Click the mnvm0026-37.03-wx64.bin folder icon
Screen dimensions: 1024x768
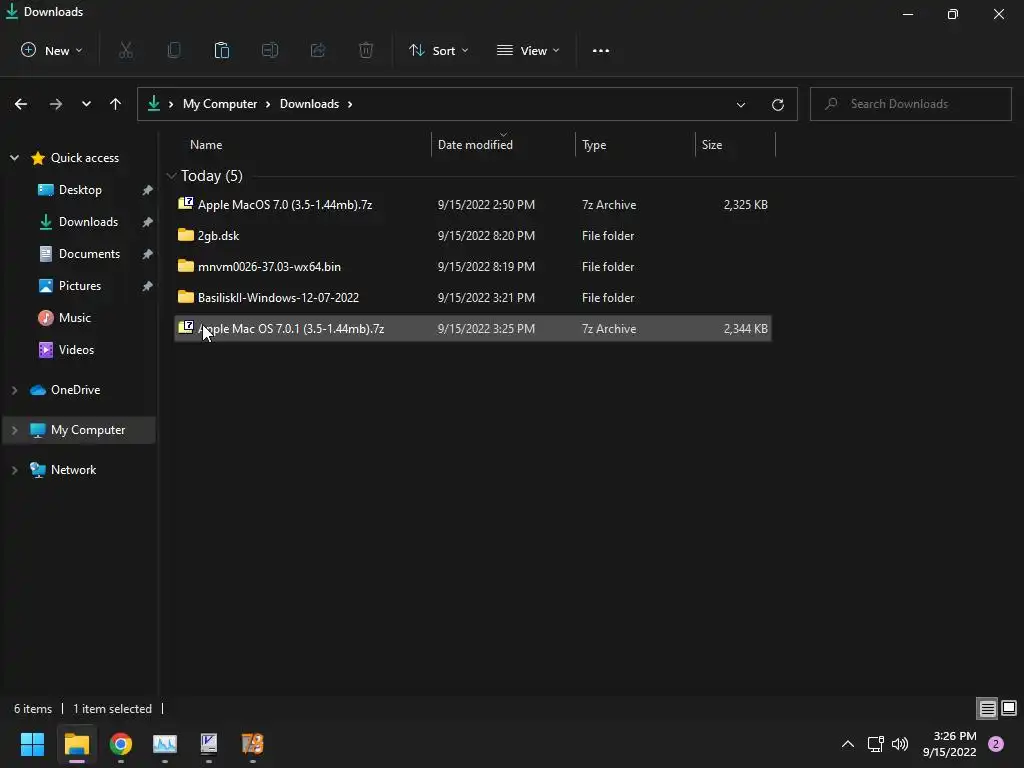(185, 266)
